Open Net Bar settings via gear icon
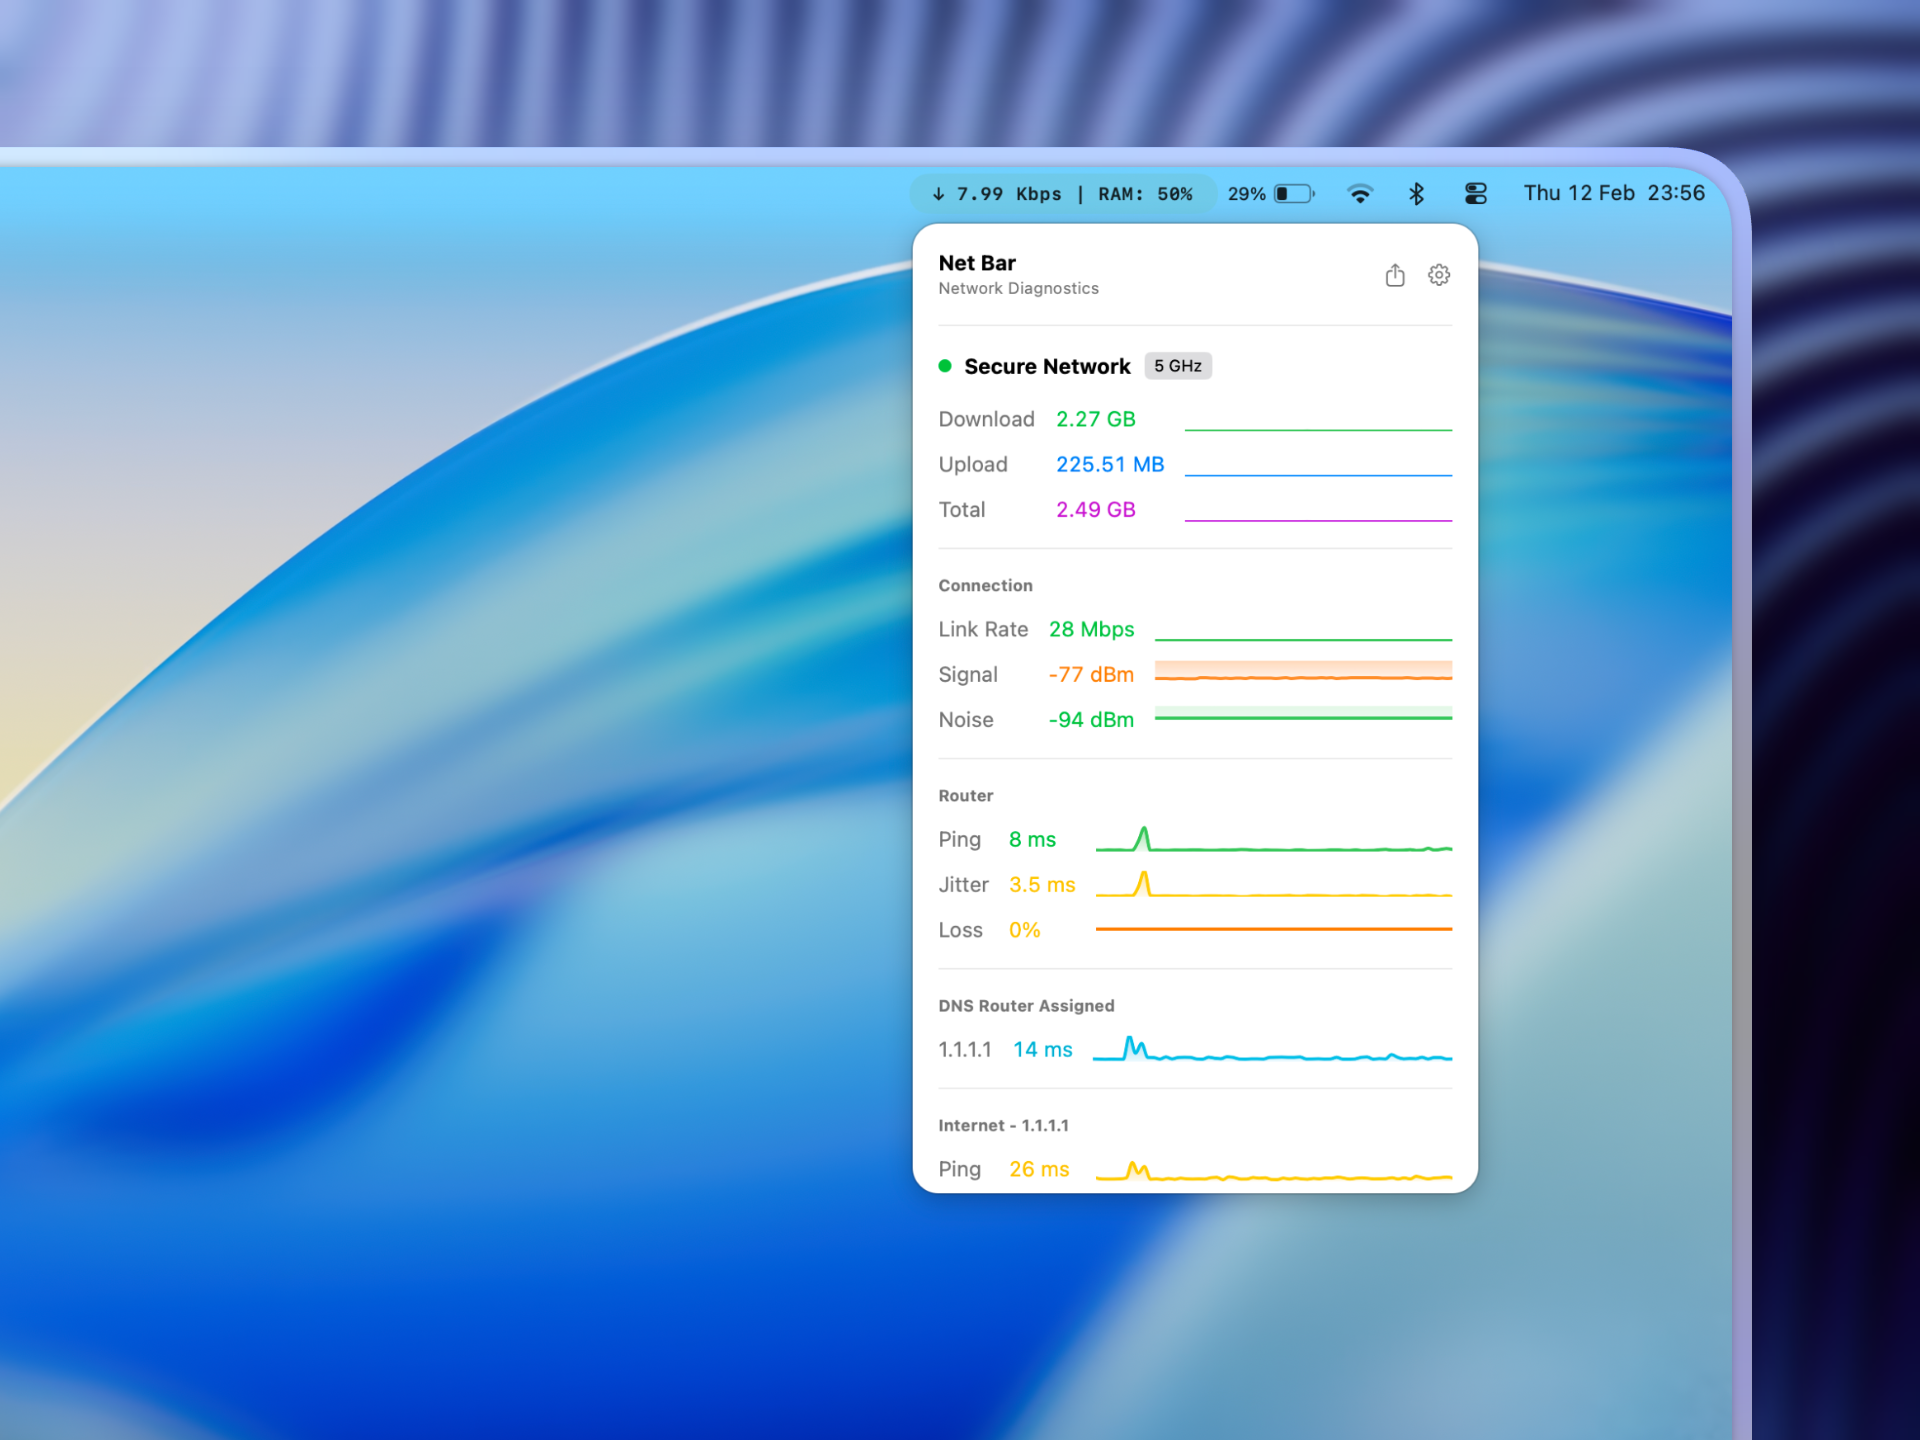The width and height of the screenshot is (1920, 1440). click(x=1438, y=275)
